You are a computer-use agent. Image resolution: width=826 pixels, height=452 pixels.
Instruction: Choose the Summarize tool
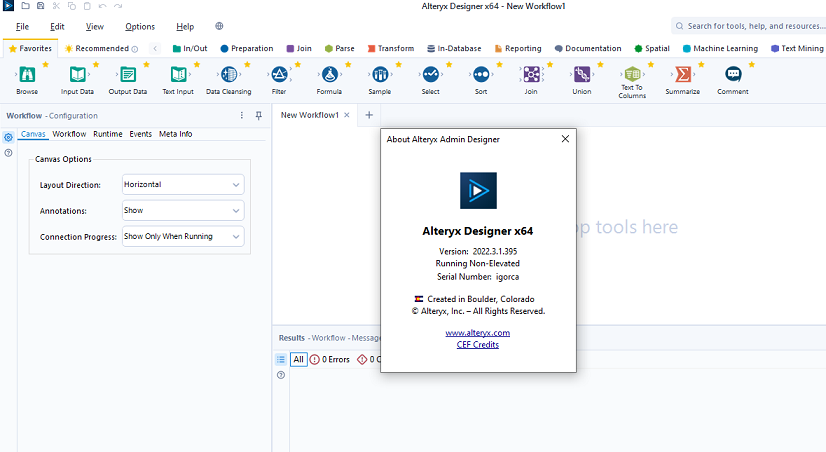pyautogui.click(x=683, y=74)
